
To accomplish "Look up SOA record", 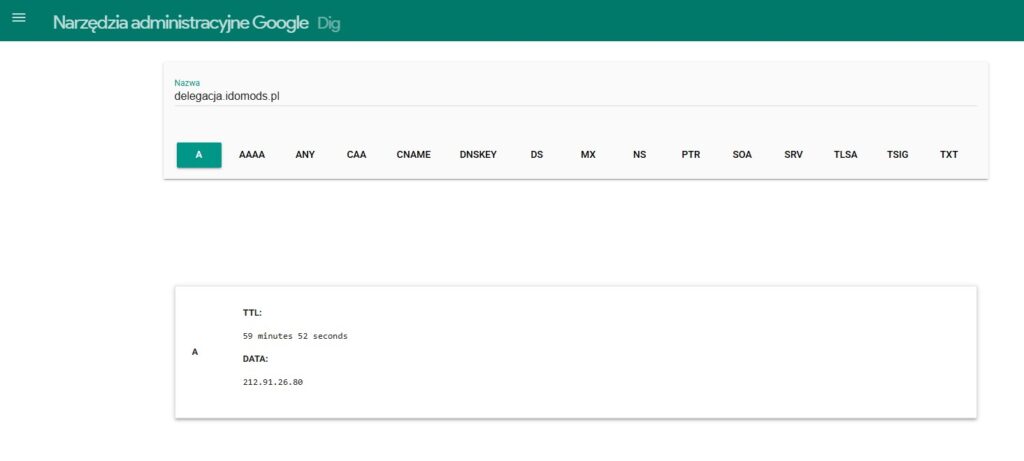I will pos(742,155).
